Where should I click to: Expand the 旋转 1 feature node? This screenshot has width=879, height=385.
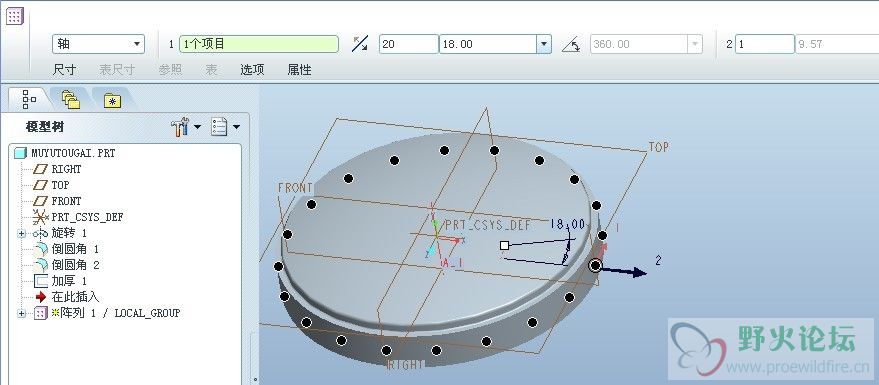tap(22, 233)
